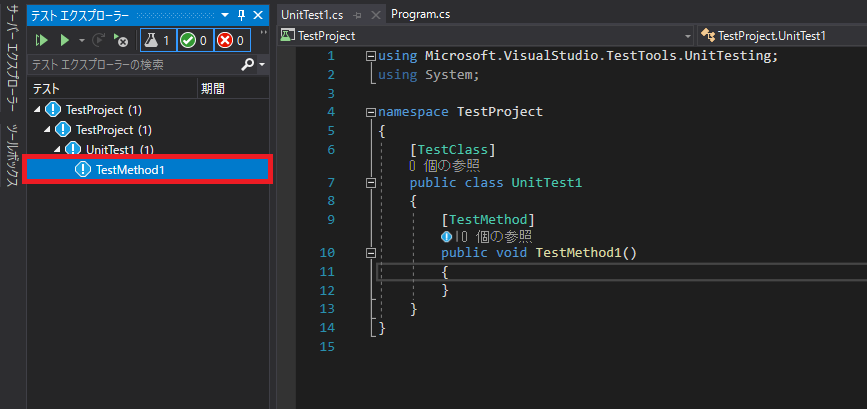Viewport: 867px width, 409px height.
Task: Click the Cancel test run icon
Action: (121, 40)
